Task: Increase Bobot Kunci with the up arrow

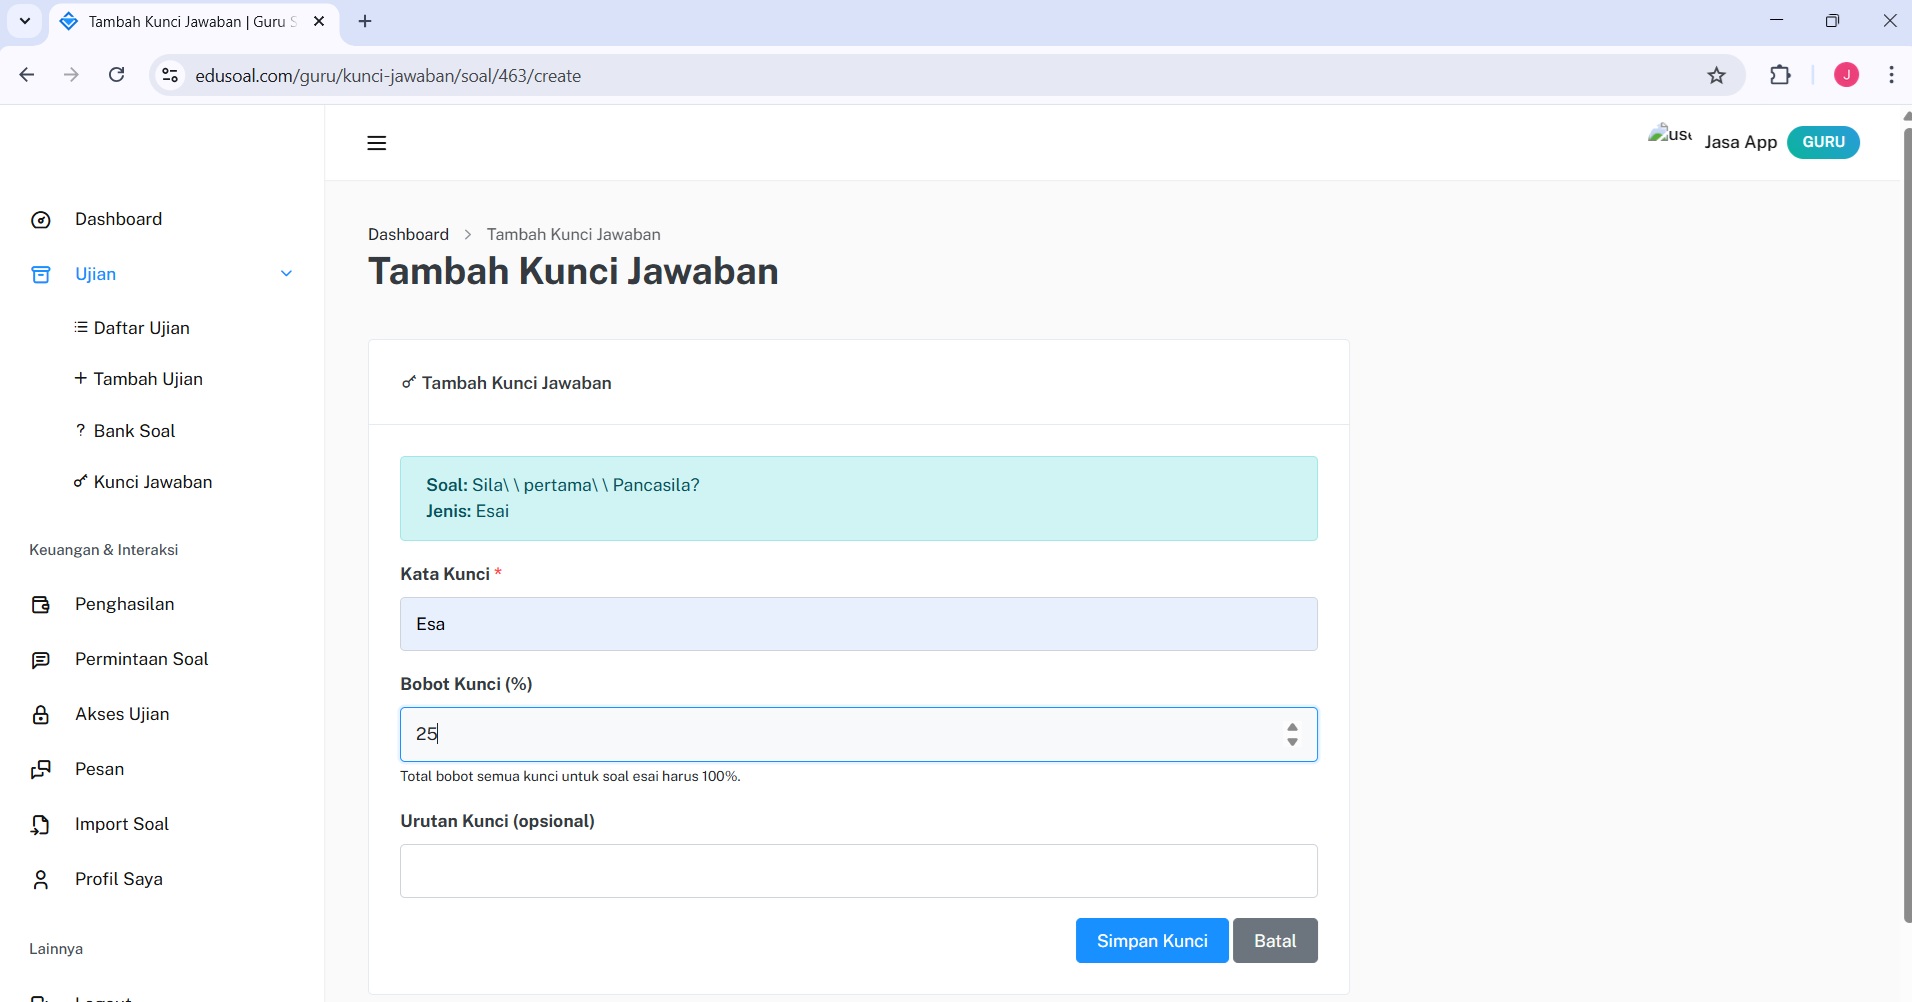Action: click(x=1292, y=727)
